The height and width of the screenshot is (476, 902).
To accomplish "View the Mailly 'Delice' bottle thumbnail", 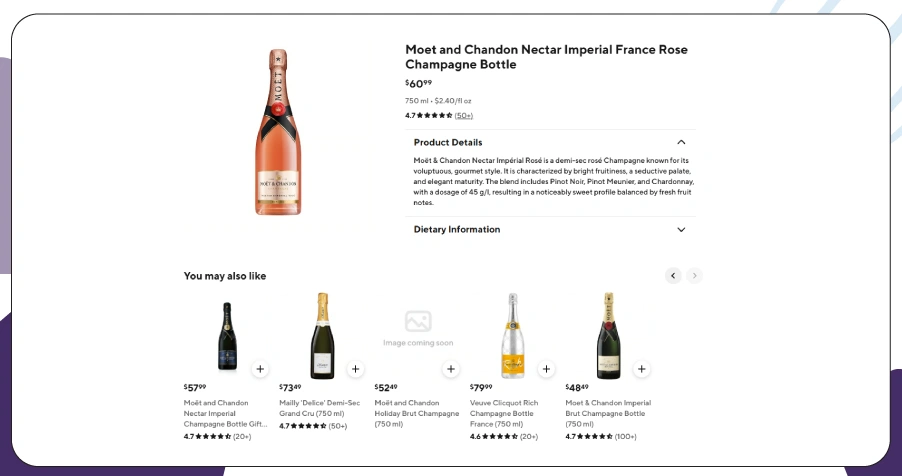I will (322, 335).
